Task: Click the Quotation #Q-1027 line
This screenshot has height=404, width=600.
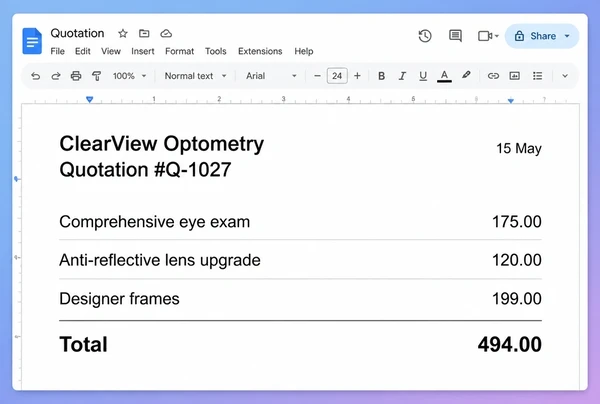Action: [x=145, y=170]
